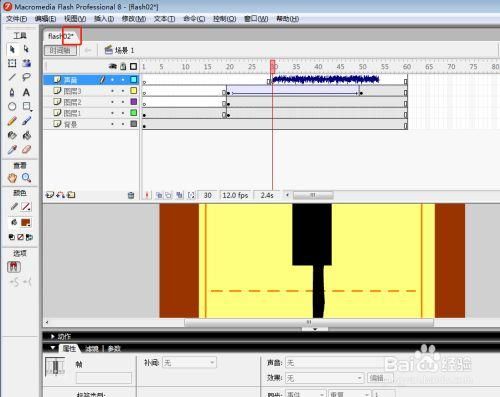500x397 pixels.
Task: Click the Black and White colors icon
Action: point(11,237)
